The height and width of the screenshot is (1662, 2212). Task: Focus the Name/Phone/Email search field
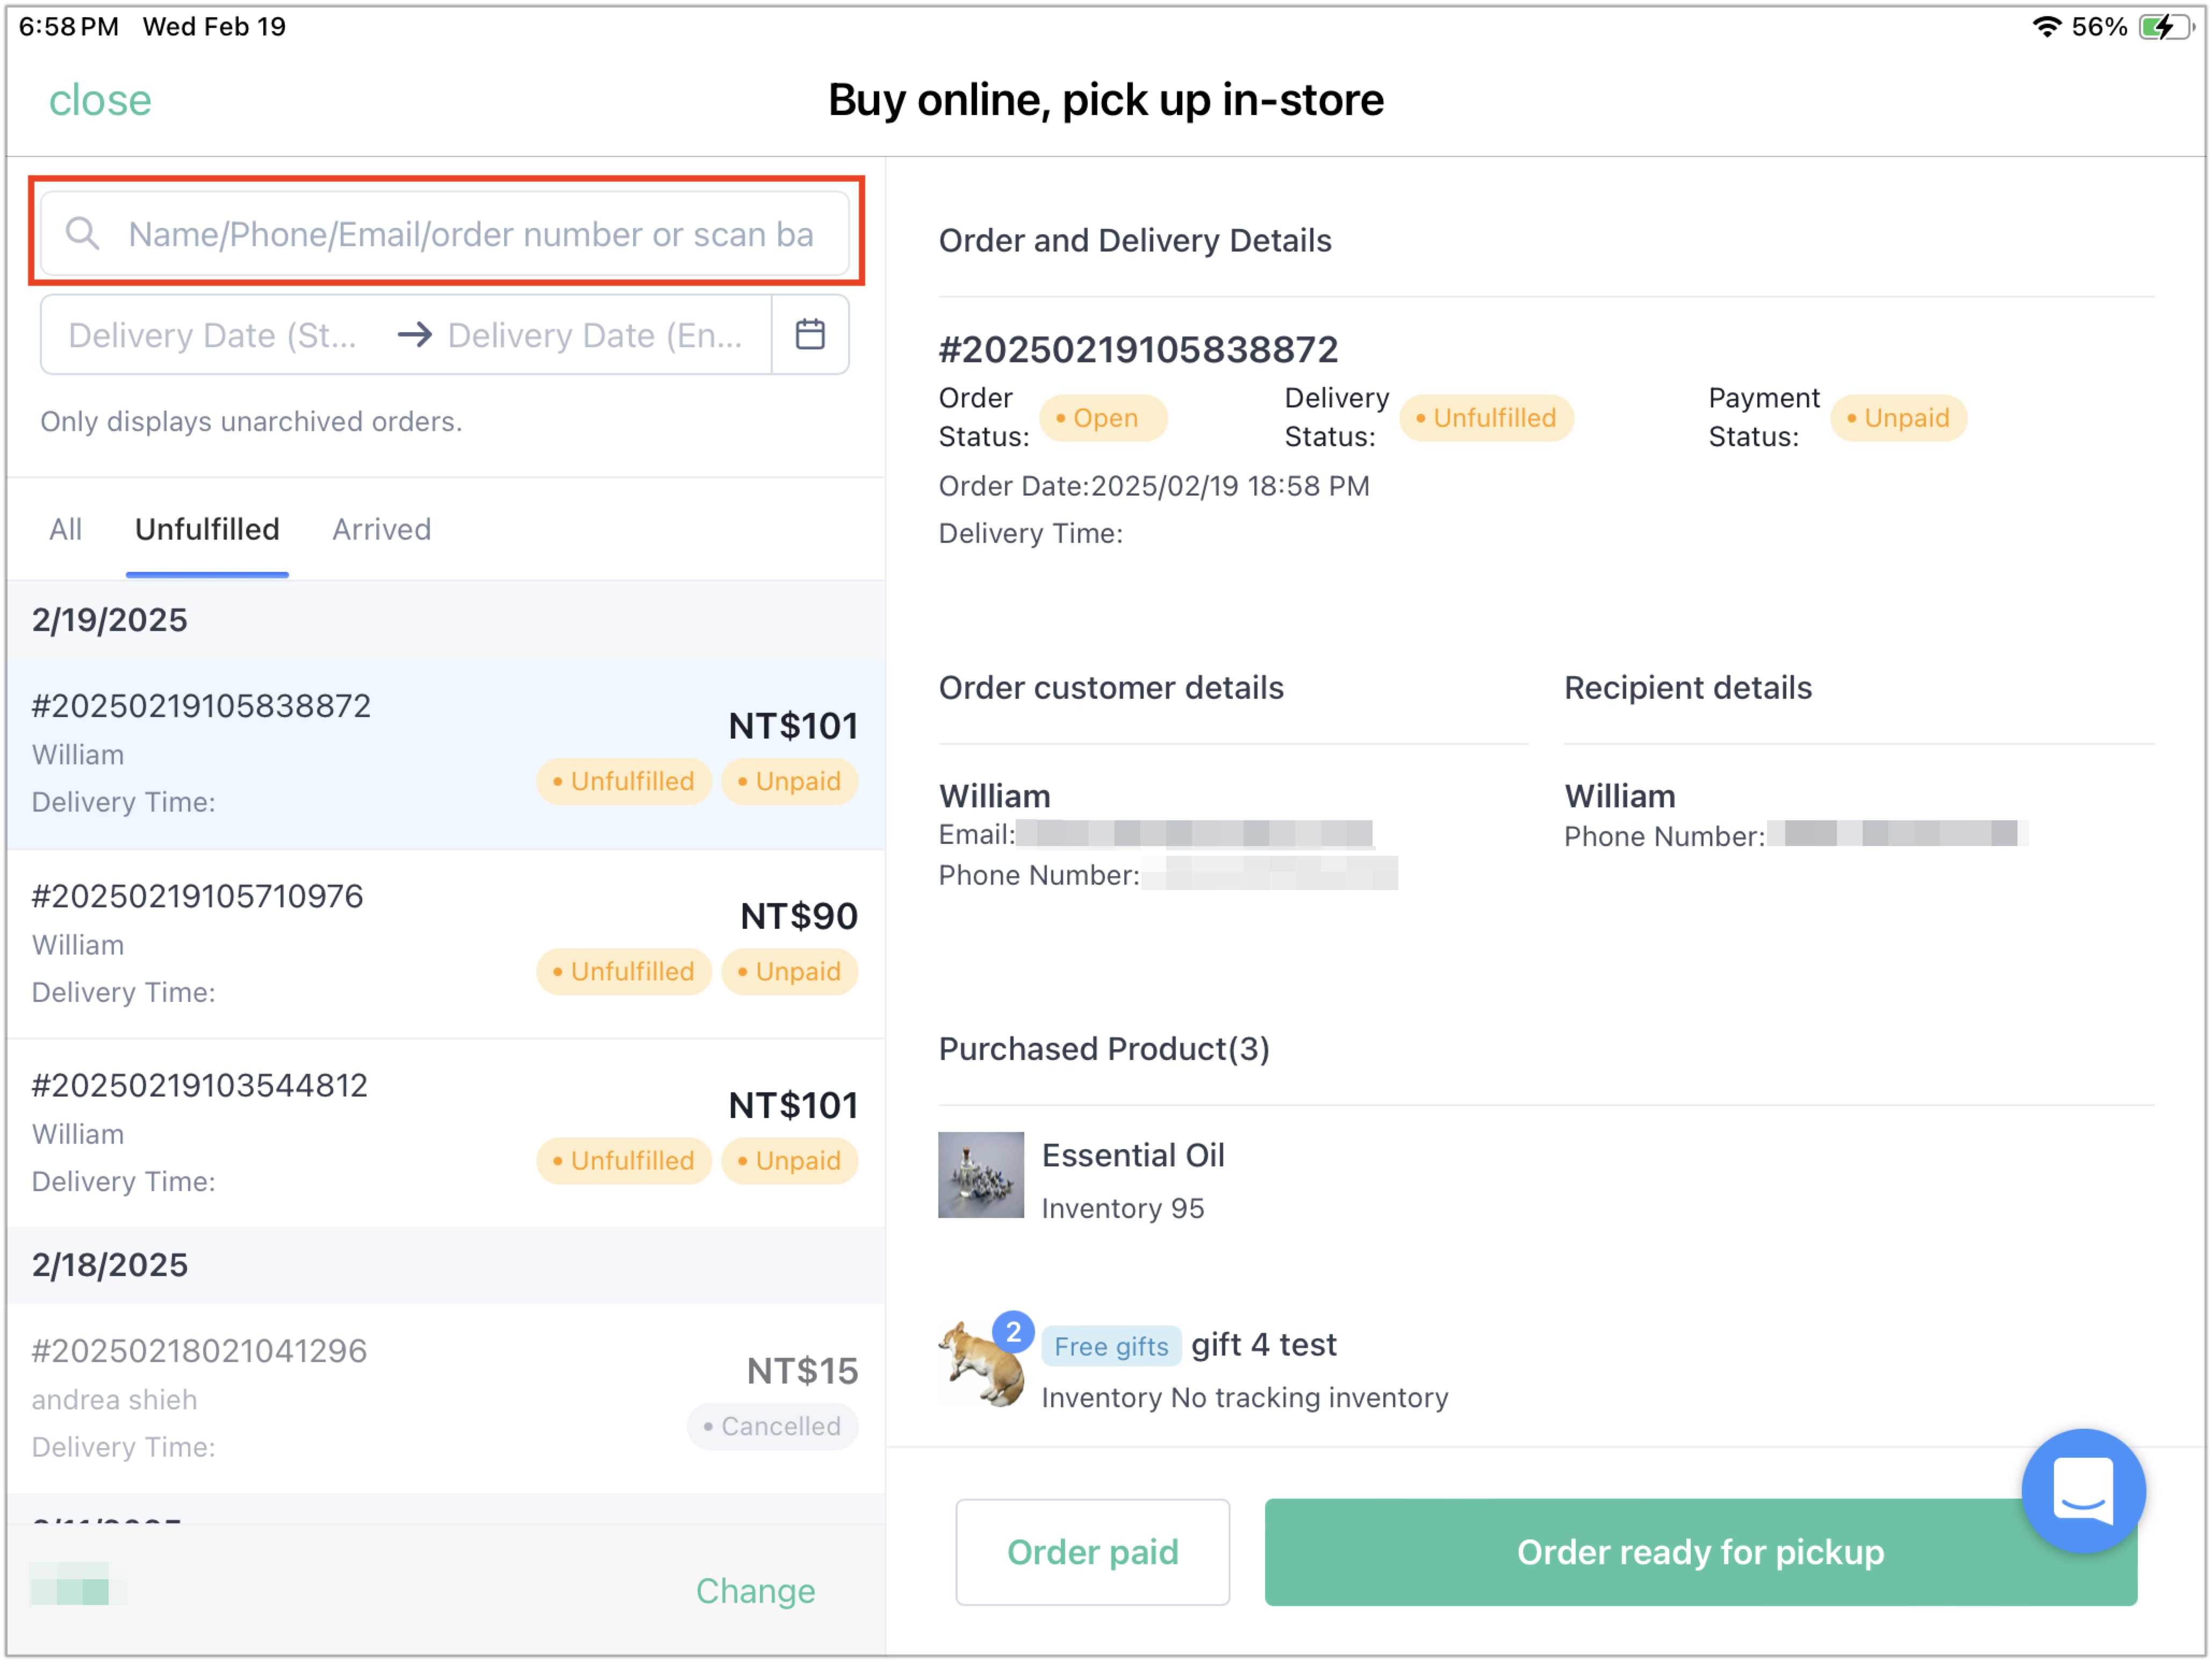(x=470, y=234)
